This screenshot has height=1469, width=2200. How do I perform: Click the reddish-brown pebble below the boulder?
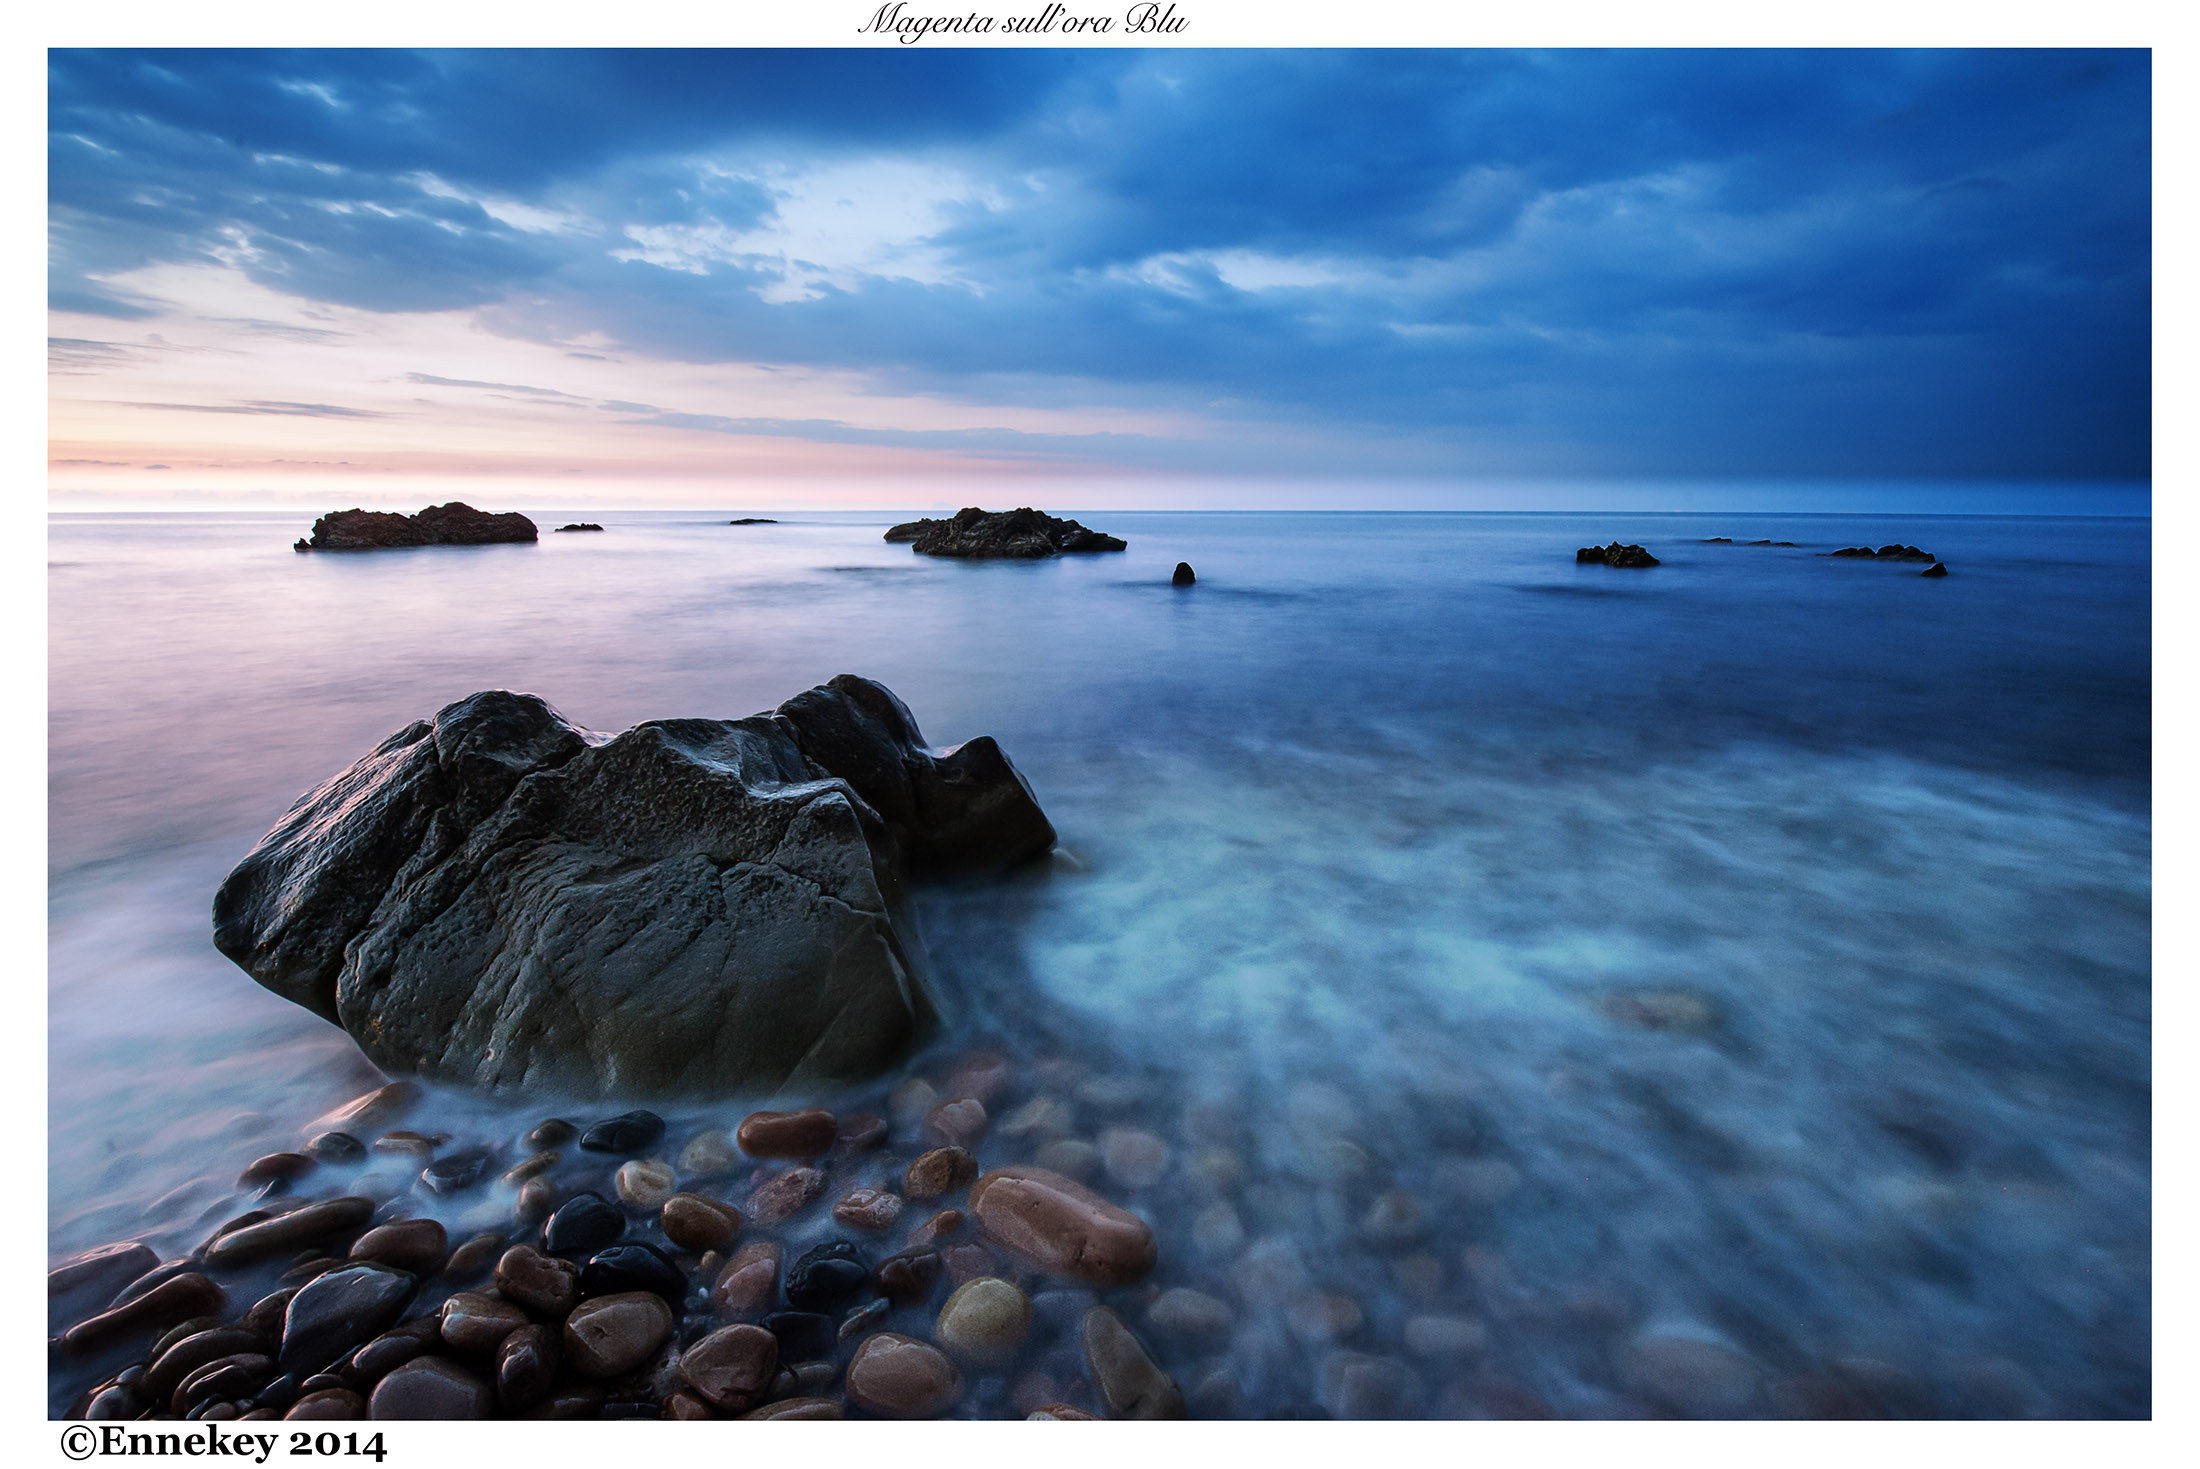(x=786, y=1133)
